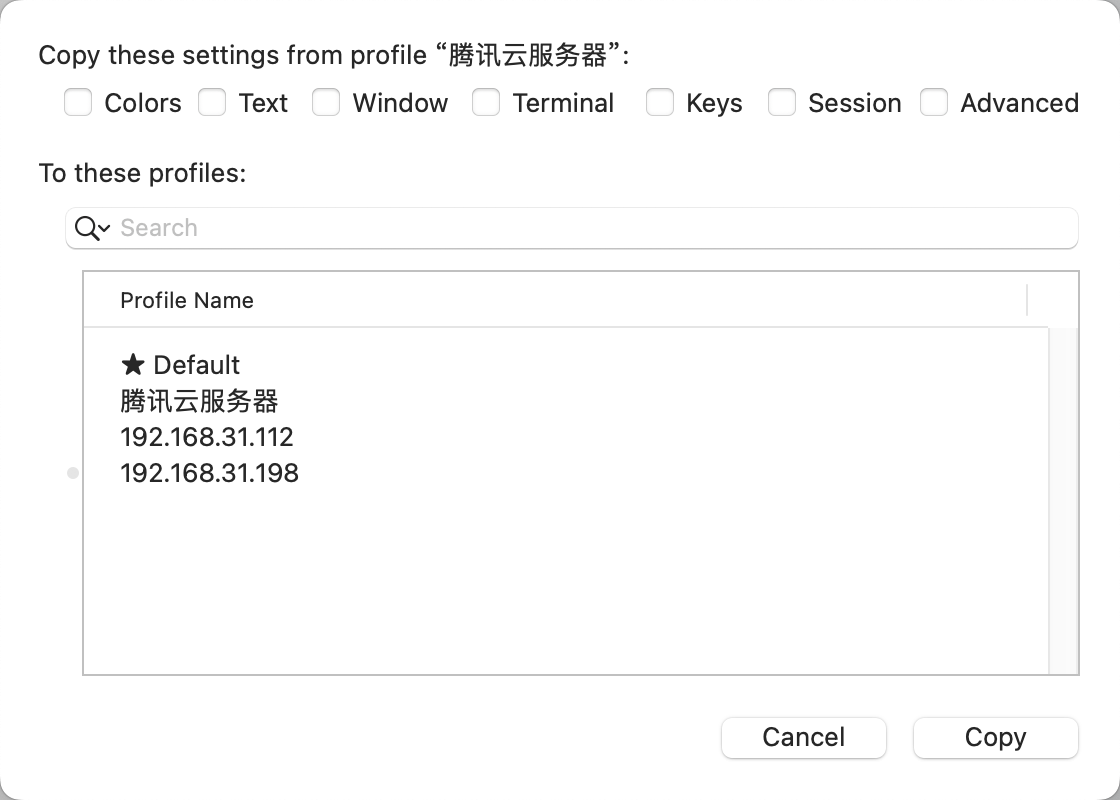Check the Advanced settings checkbox
This screenshot has width=1120, height=800.
point(934,103)
